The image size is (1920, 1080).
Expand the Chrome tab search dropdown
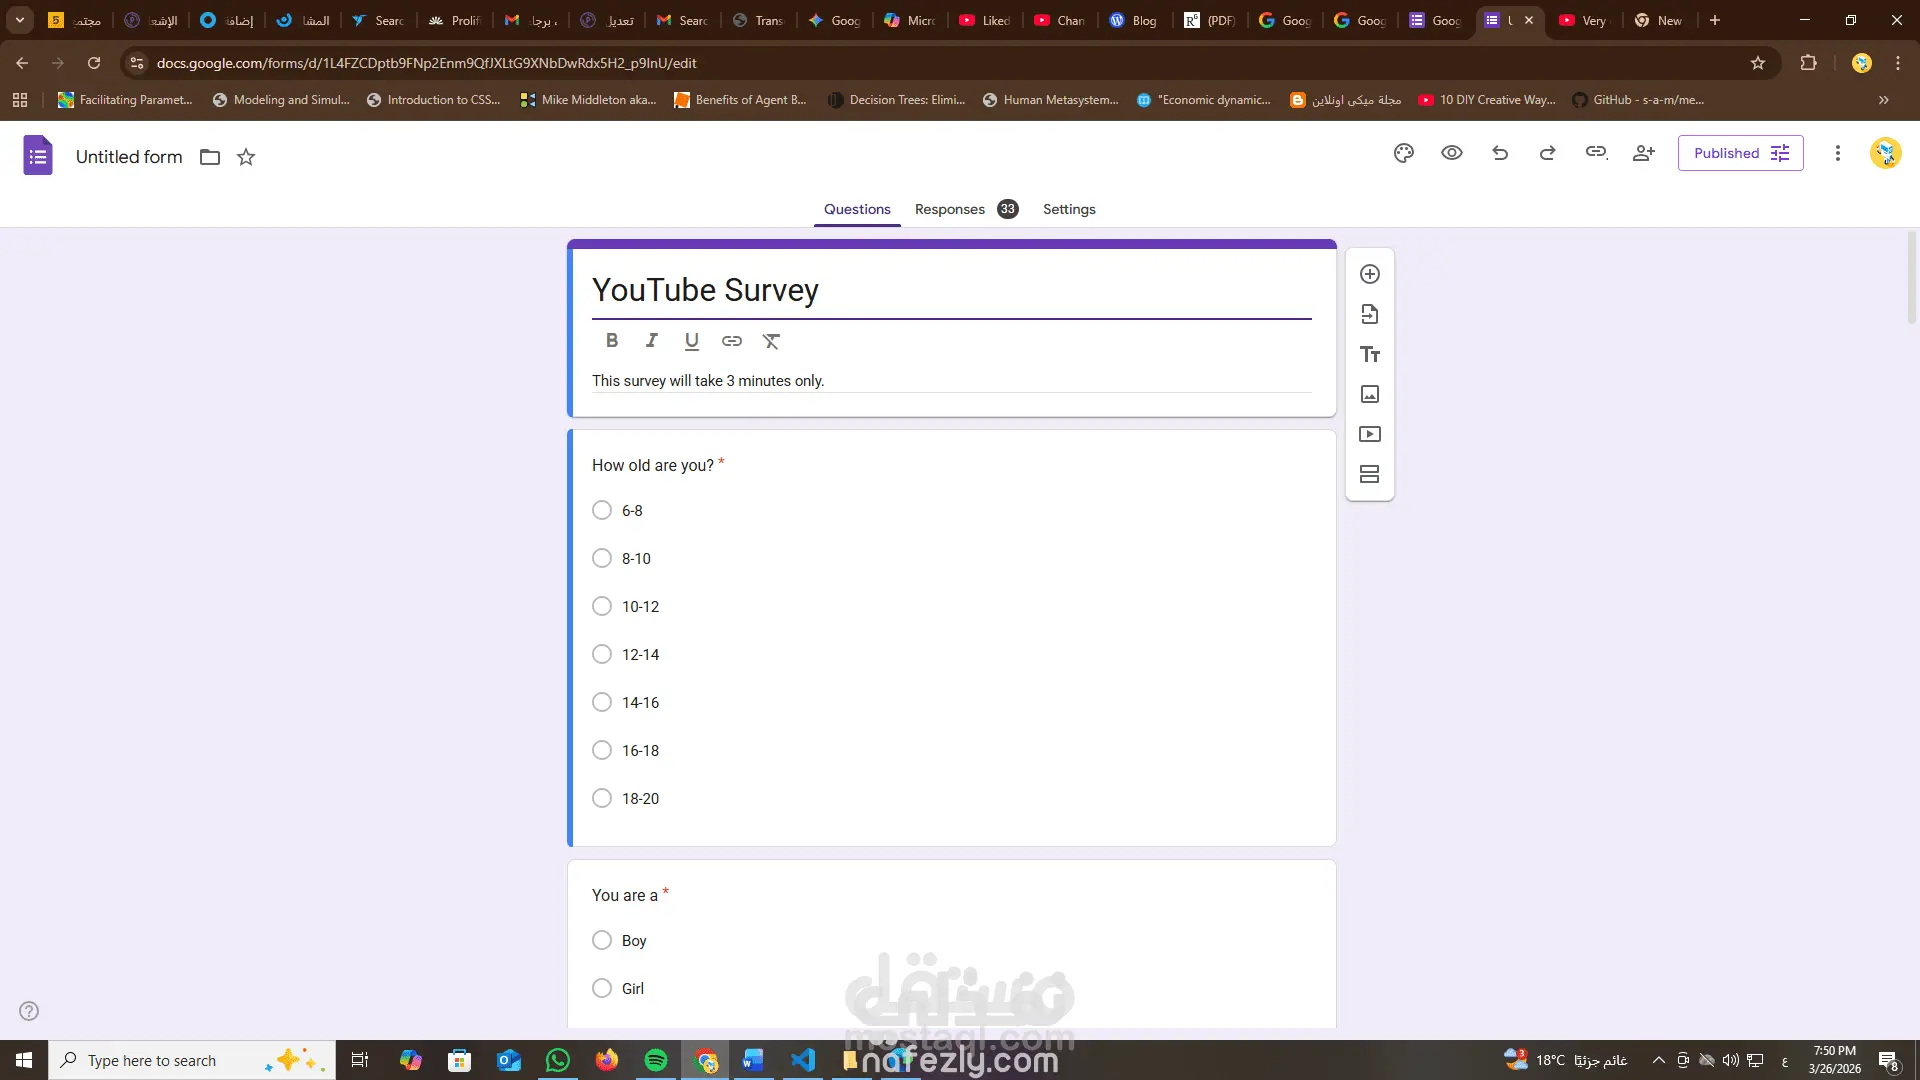20,20
